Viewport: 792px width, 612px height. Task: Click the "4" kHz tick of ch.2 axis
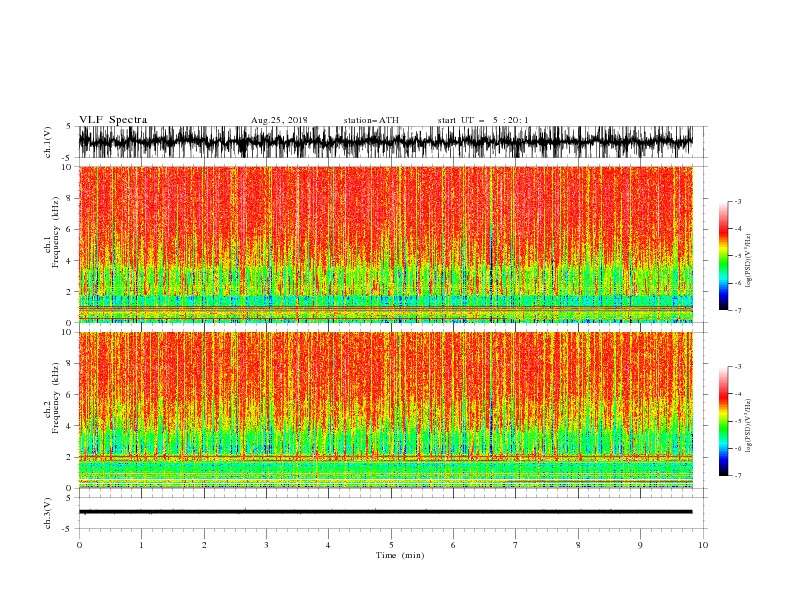point(70,426)
